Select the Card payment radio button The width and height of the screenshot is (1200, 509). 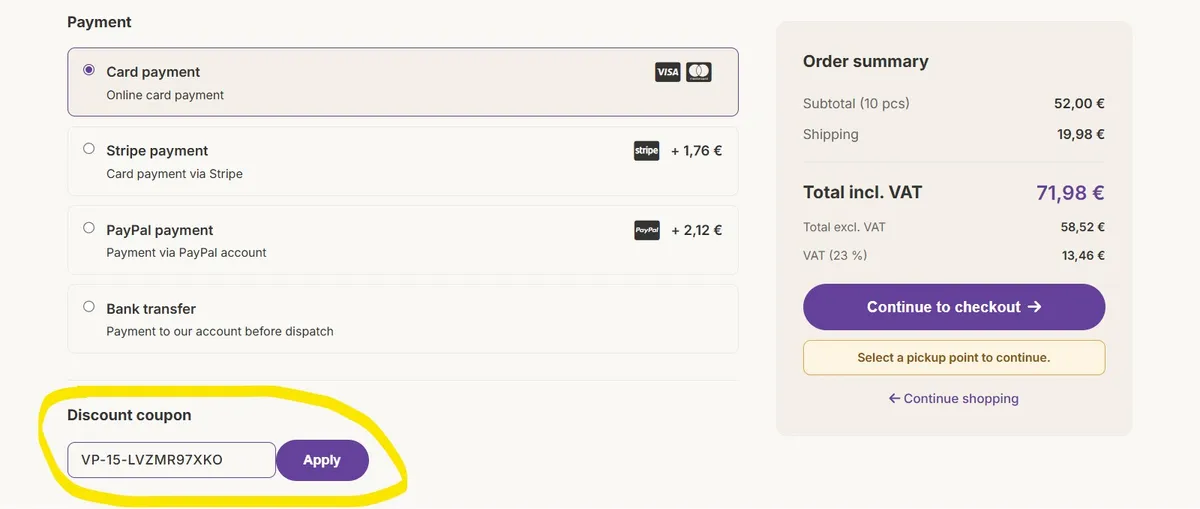[x=89, y=70]
